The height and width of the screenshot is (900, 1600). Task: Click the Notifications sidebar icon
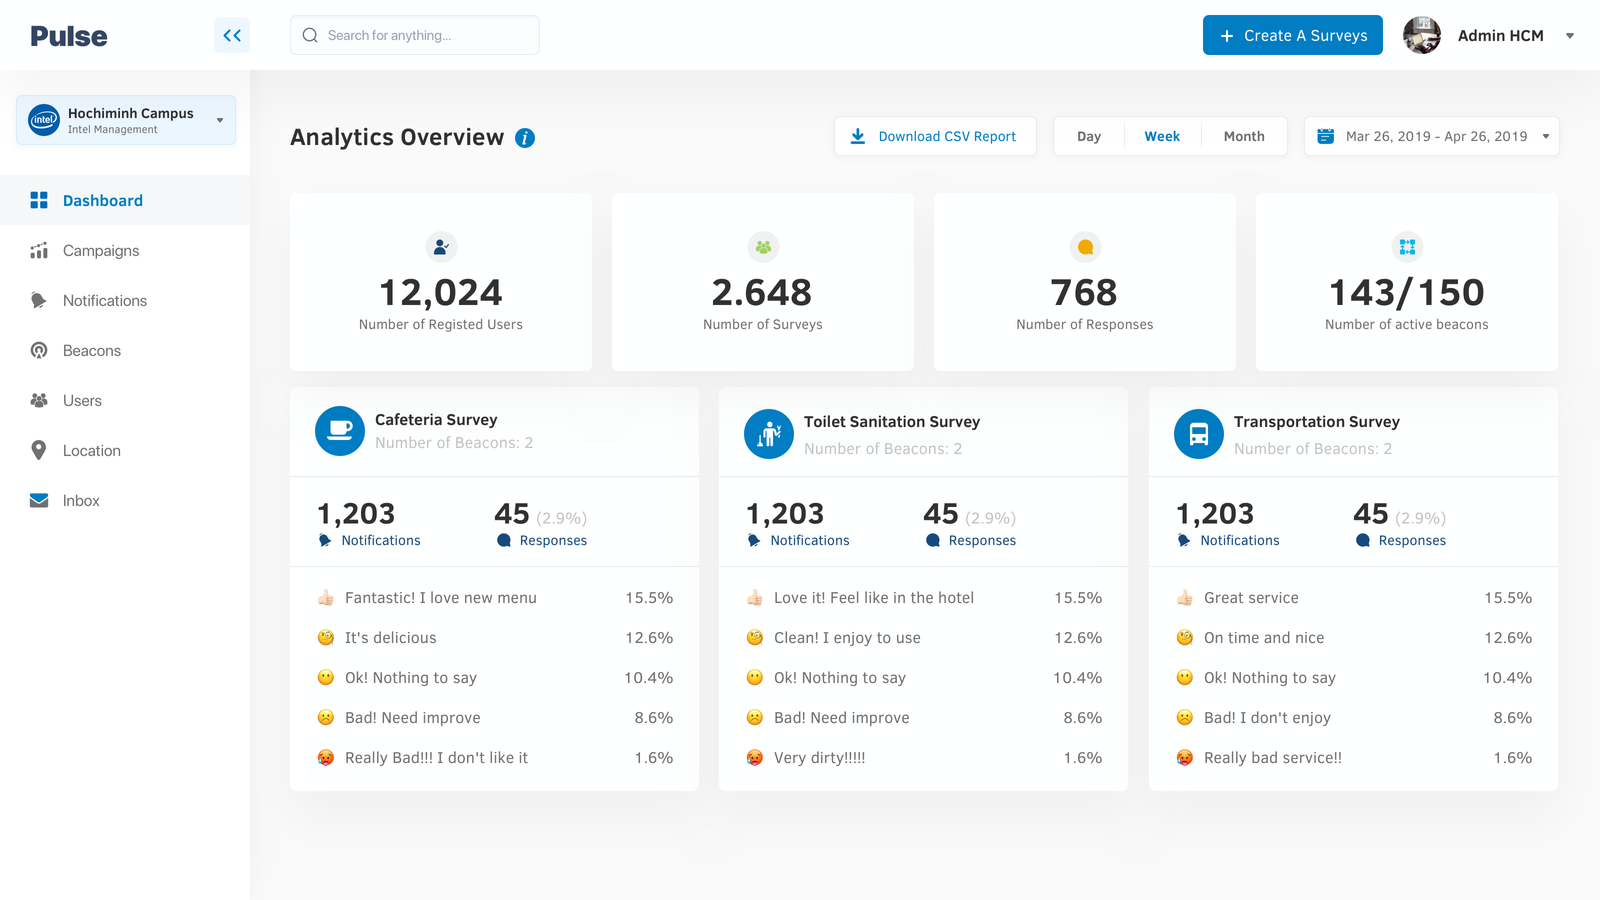coord(39,300)
